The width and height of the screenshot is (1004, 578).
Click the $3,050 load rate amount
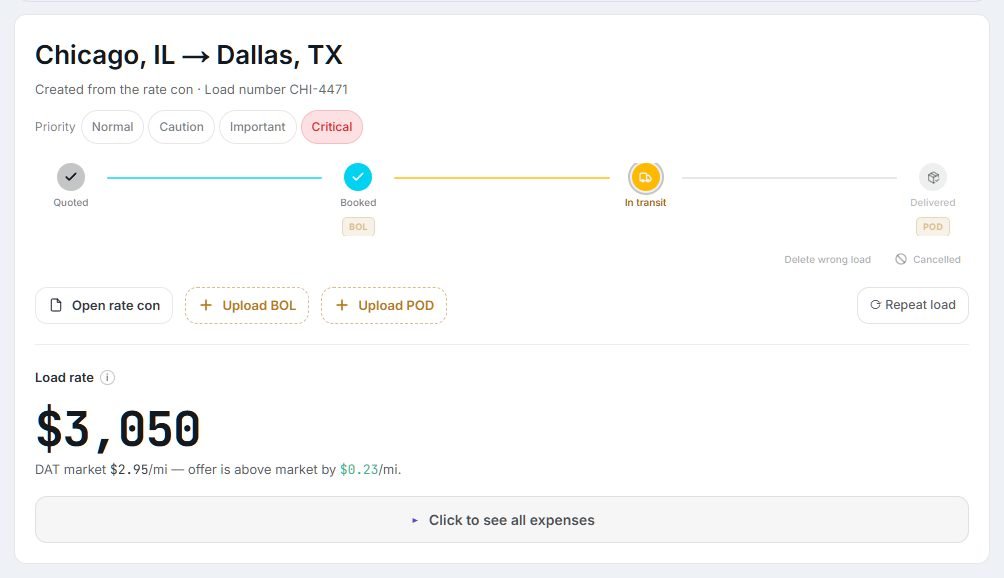pyautogui.click(x=118, y=428)
